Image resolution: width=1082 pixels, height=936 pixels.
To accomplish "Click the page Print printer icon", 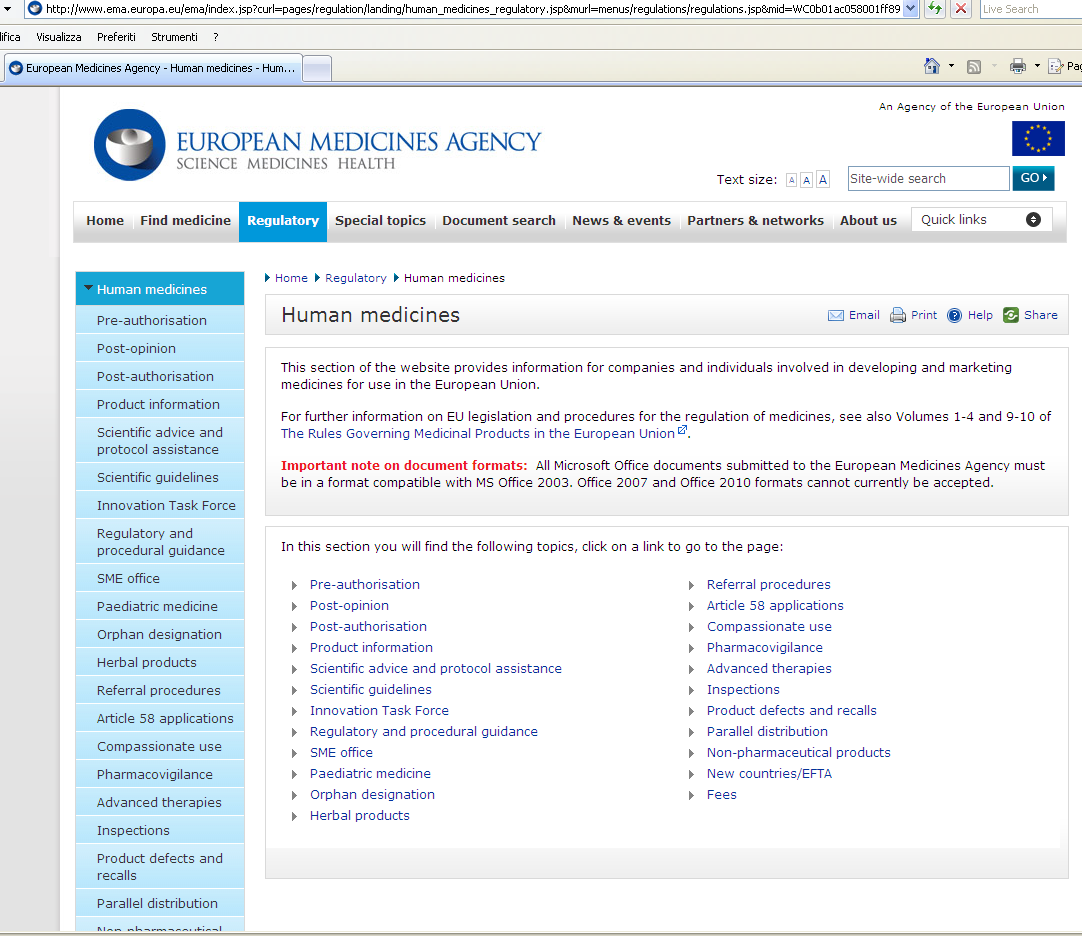I will 898,315.
